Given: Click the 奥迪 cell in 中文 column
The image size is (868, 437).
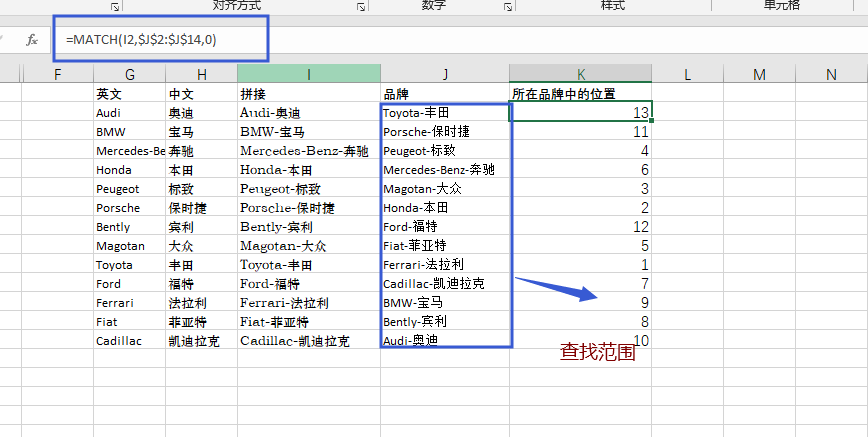Looking at the screenshot, I should pos(202,112).
